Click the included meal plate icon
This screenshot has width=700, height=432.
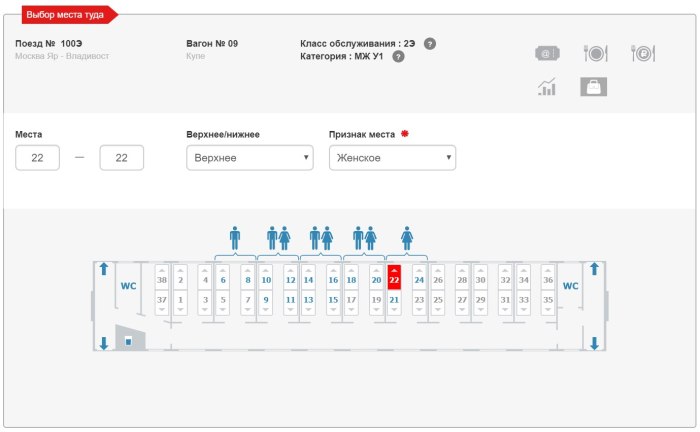point(596,54)
